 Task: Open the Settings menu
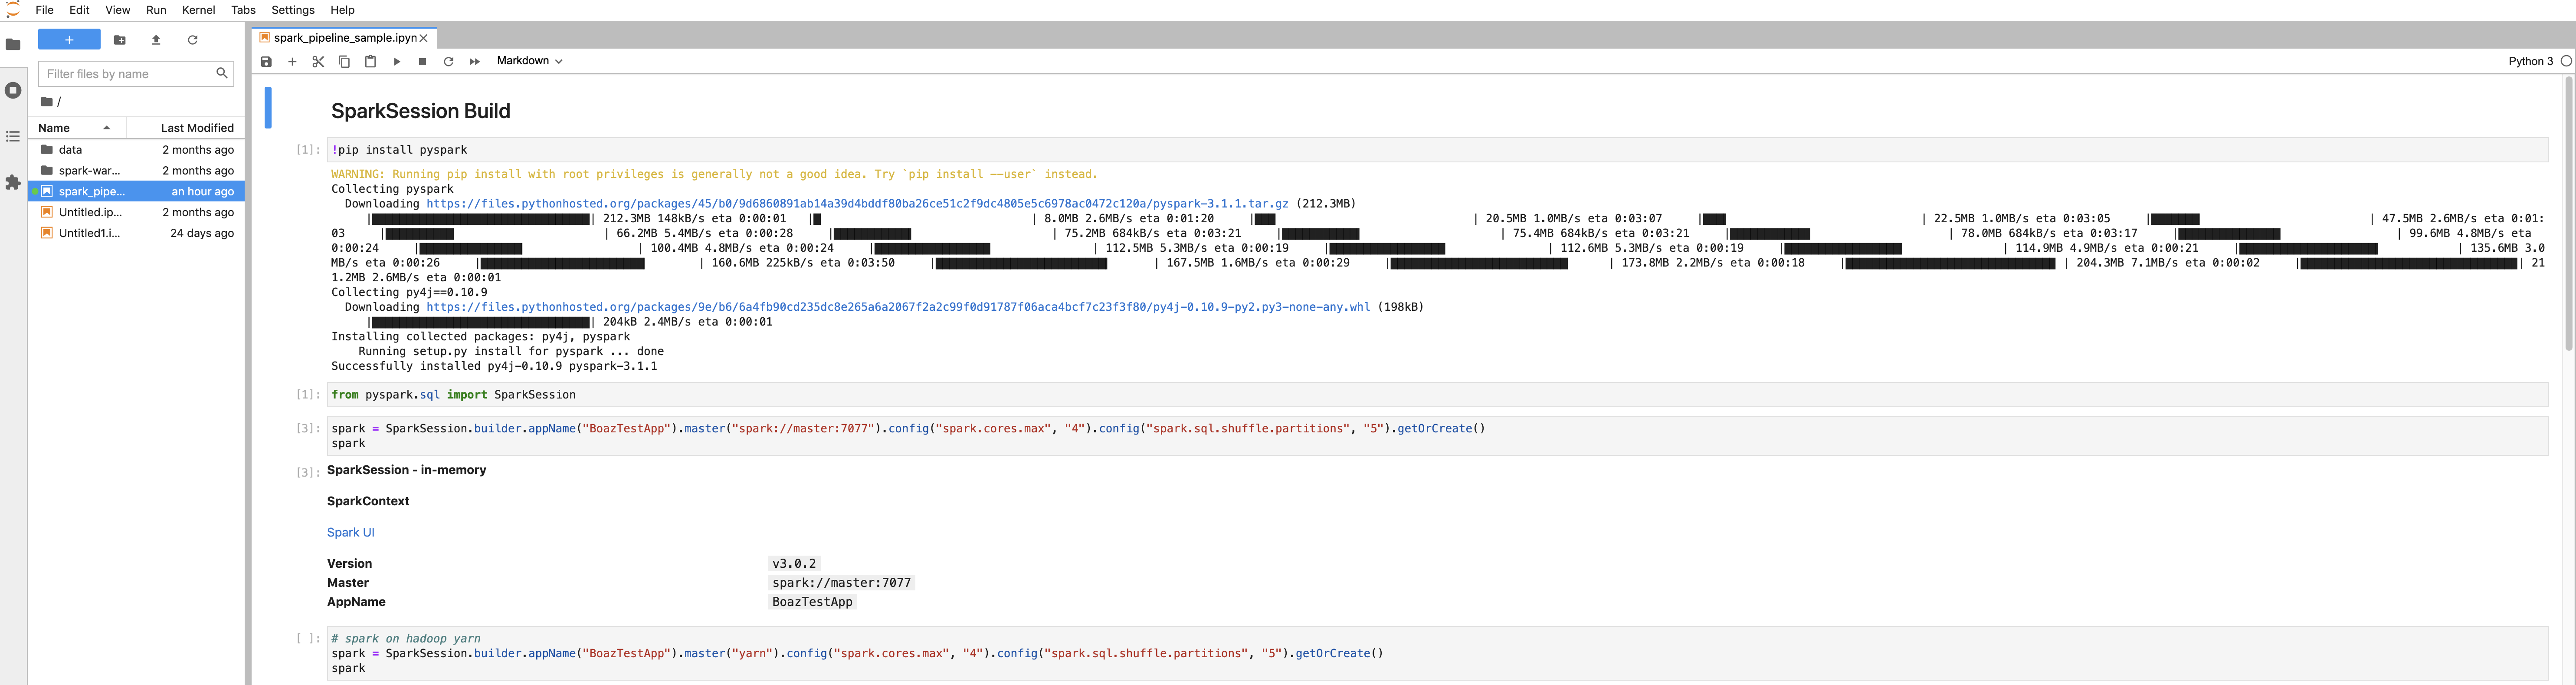293,10
